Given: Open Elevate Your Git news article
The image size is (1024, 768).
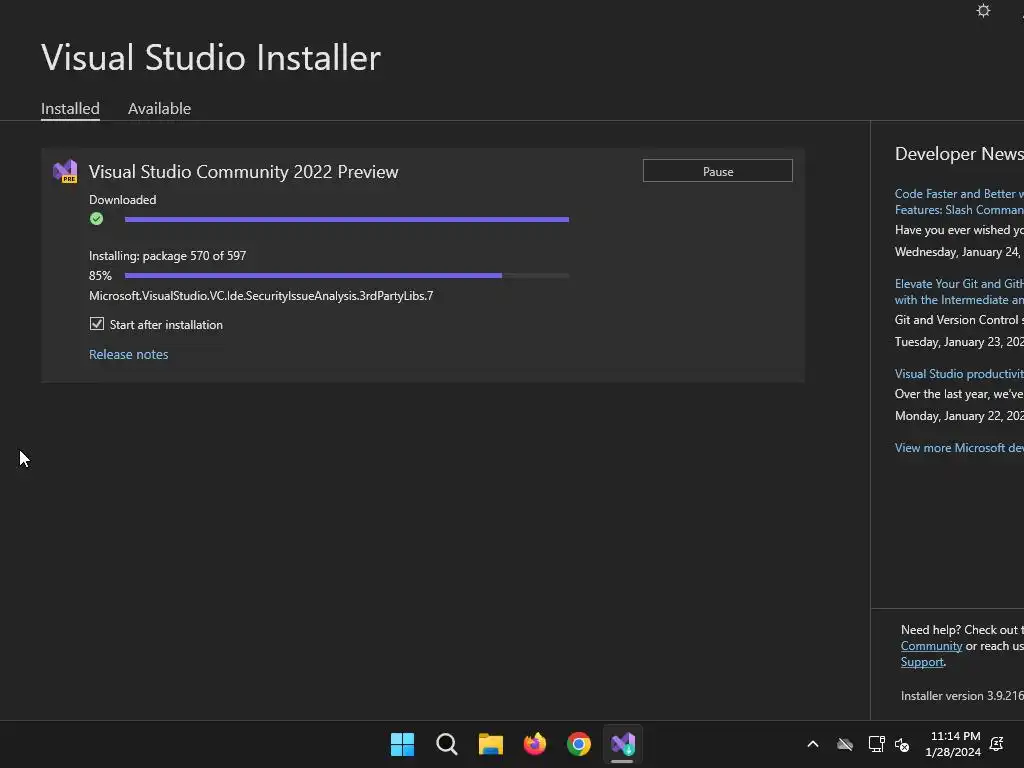Looking at the screenshot, I should coord(959,292).
